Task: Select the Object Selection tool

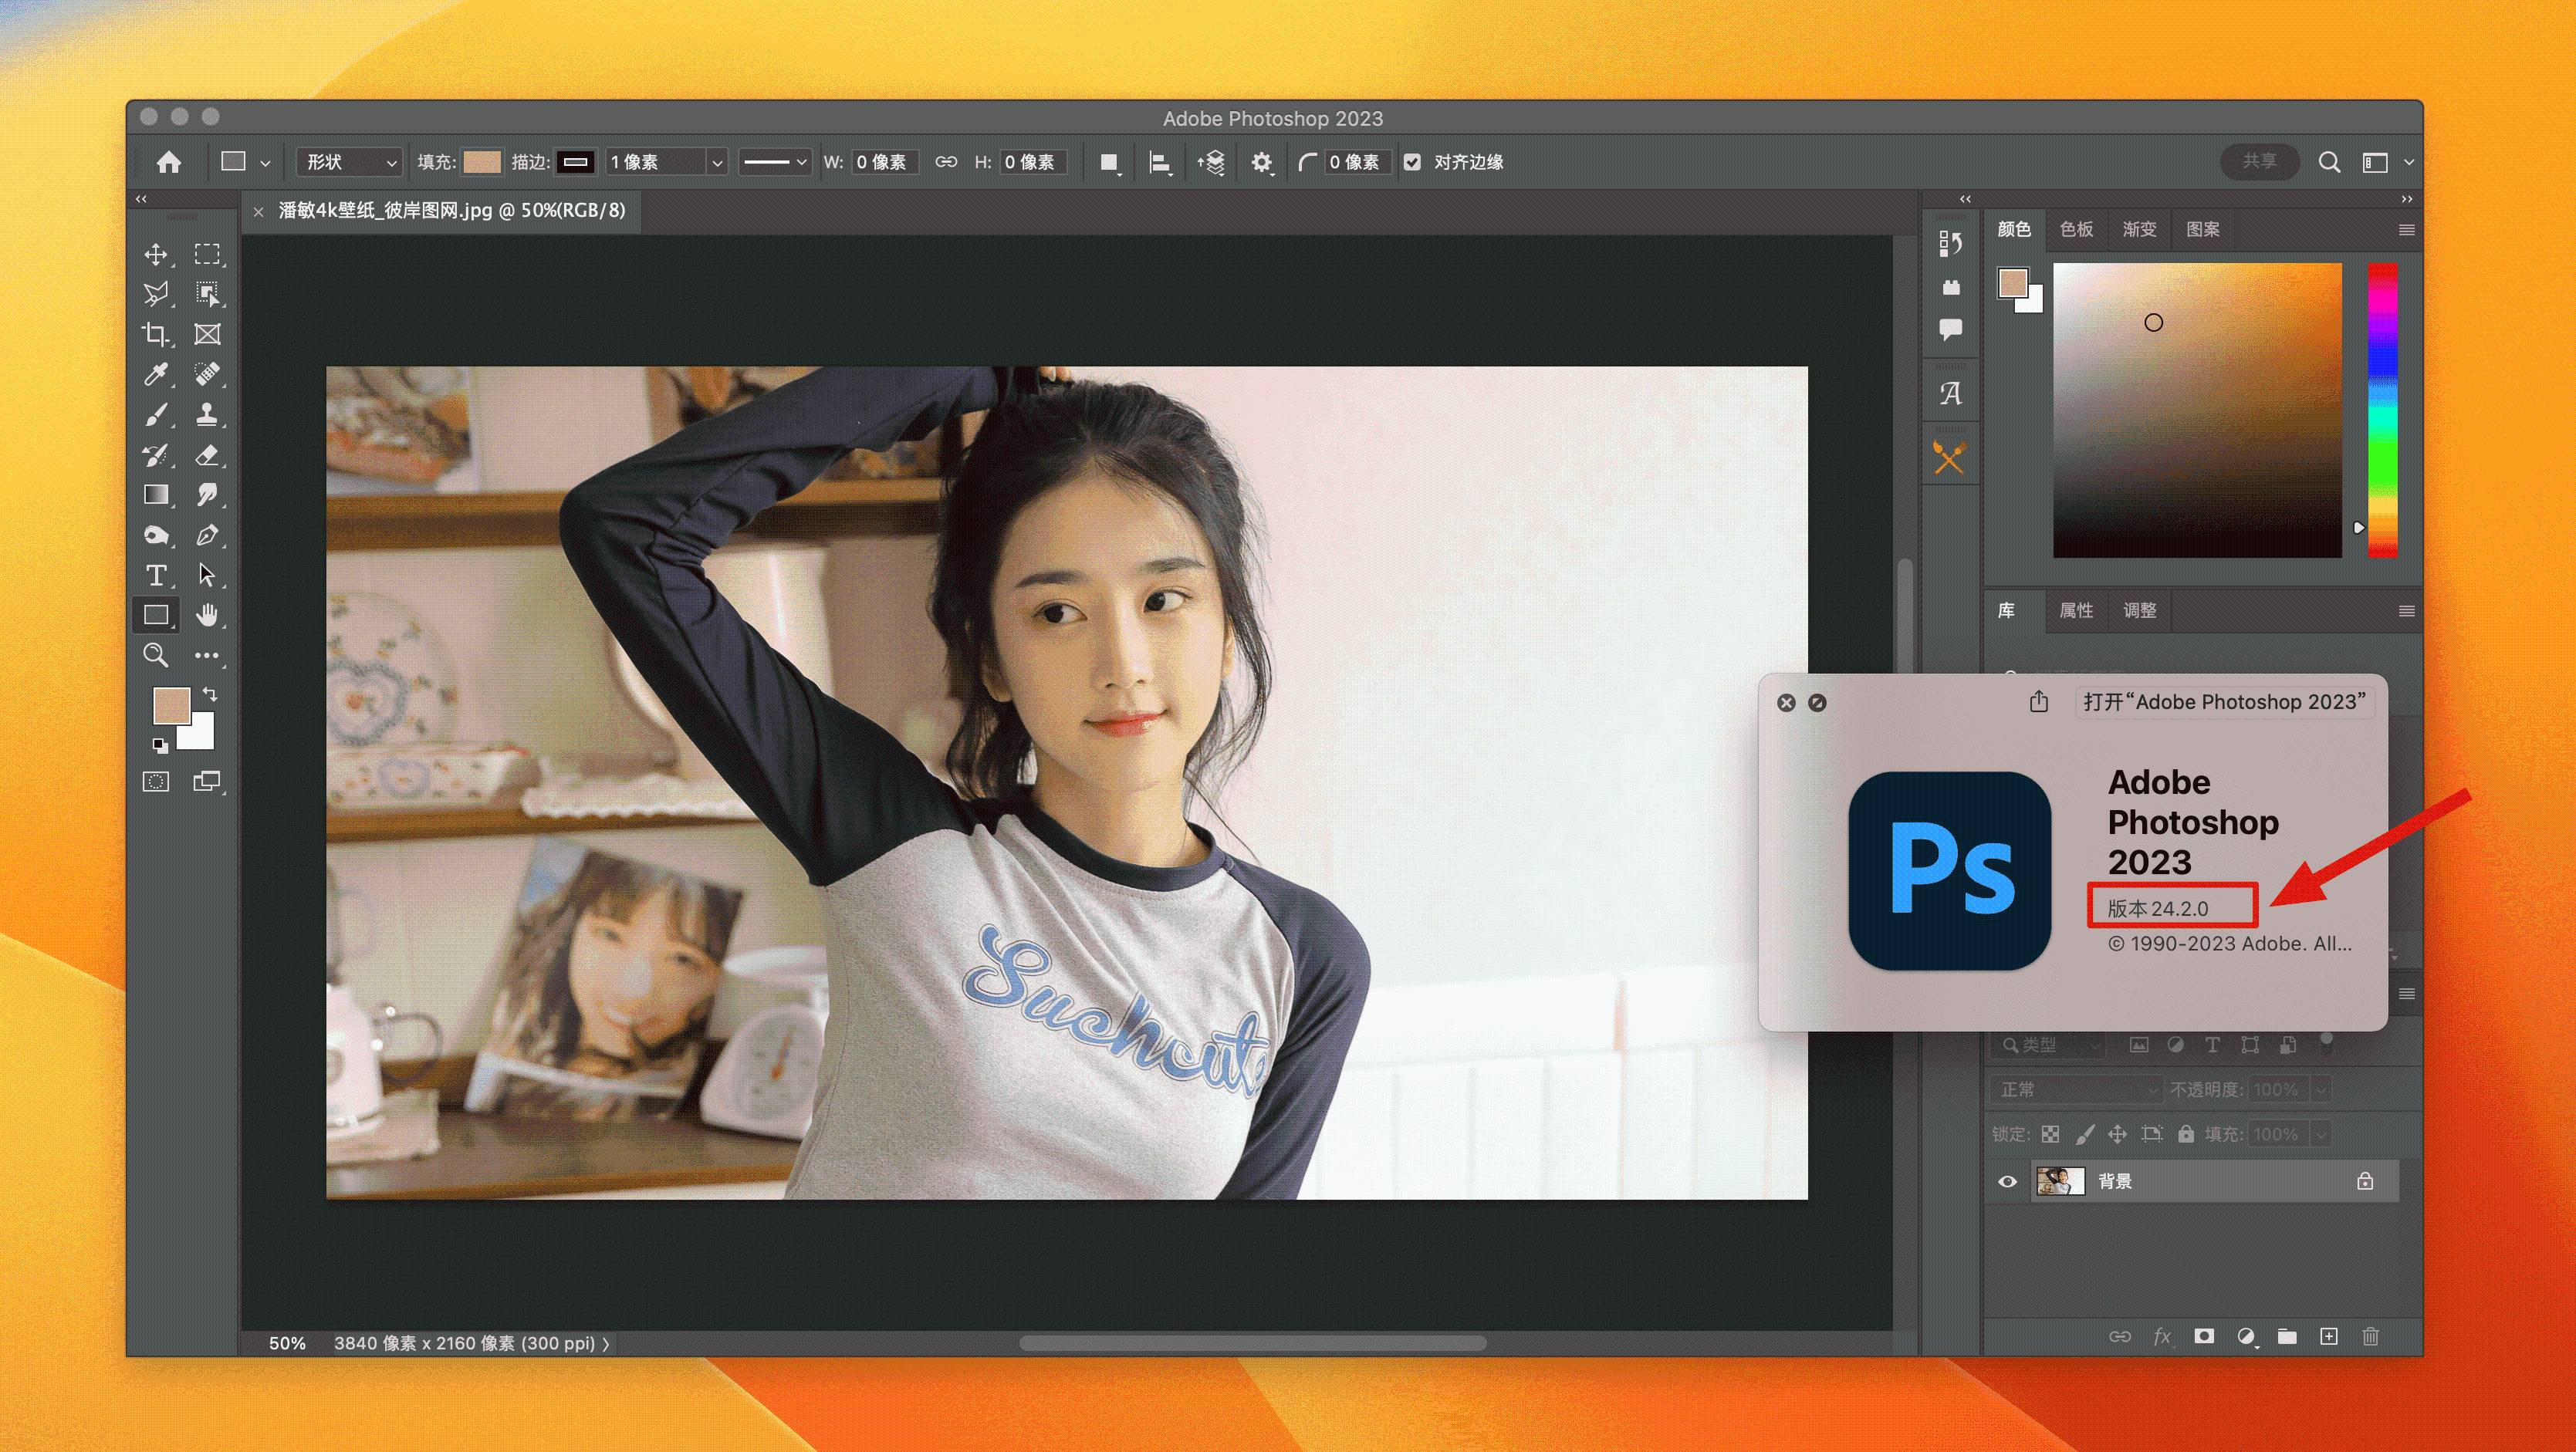Action: [x=207, y=294]
